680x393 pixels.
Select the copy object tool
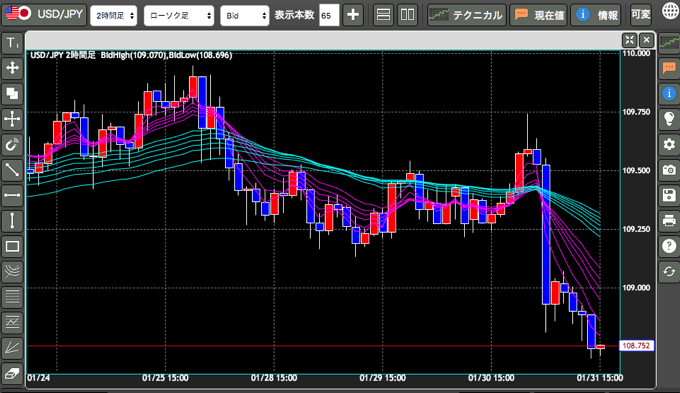click(12, 93)
